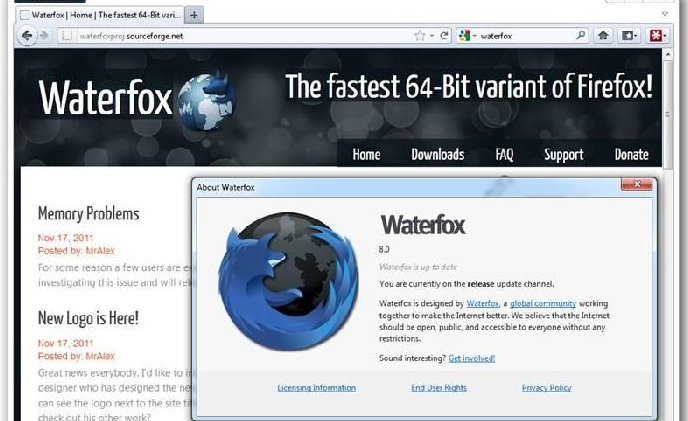Open the global community link

[x=543, y=303]
